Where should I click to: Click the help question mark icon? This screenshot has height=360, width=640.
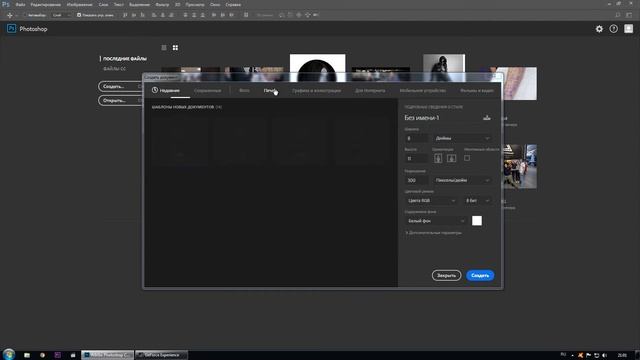613,29
